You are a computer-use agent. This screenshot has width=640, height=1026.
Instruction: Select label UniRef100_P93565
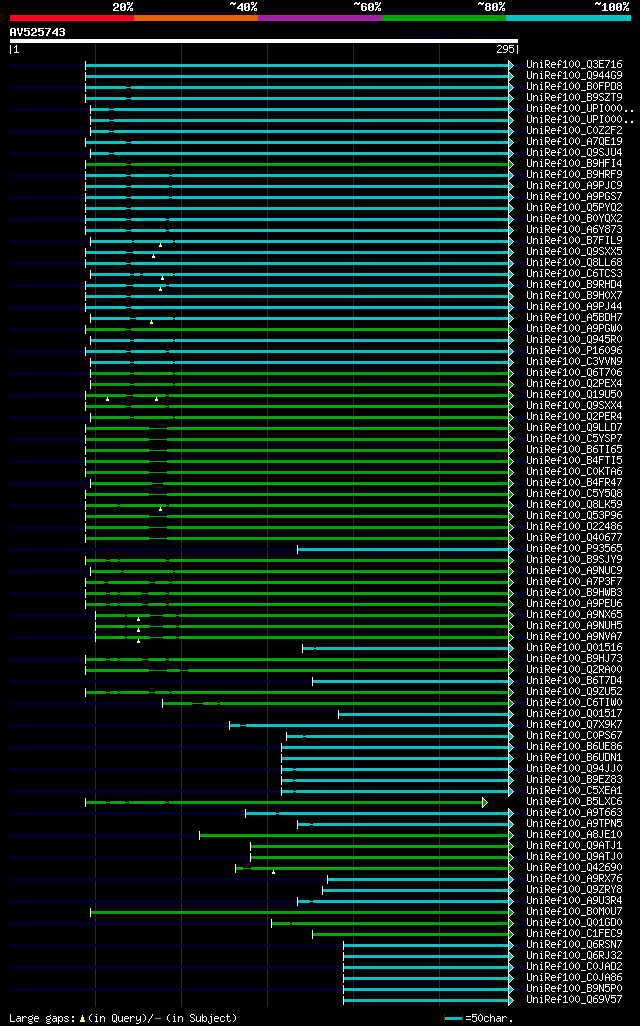575,548
